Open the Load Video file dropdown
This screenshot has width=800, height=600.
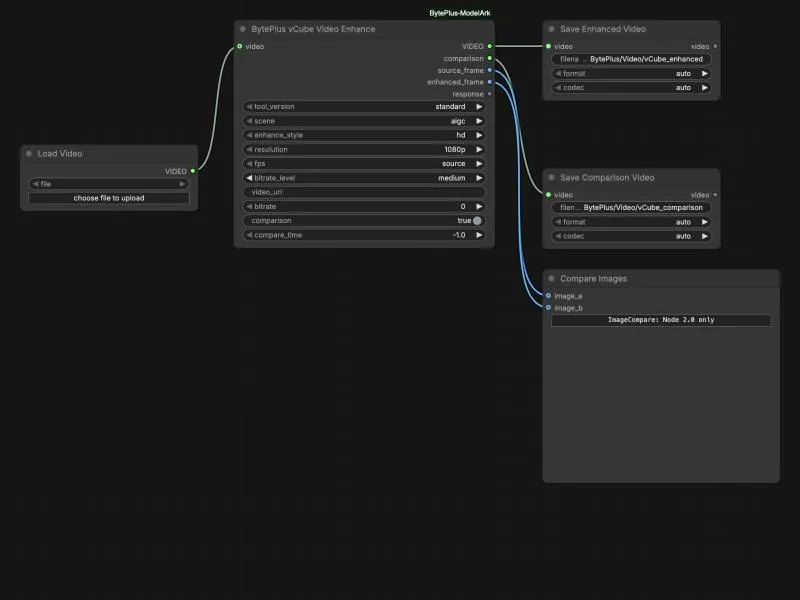109,184
